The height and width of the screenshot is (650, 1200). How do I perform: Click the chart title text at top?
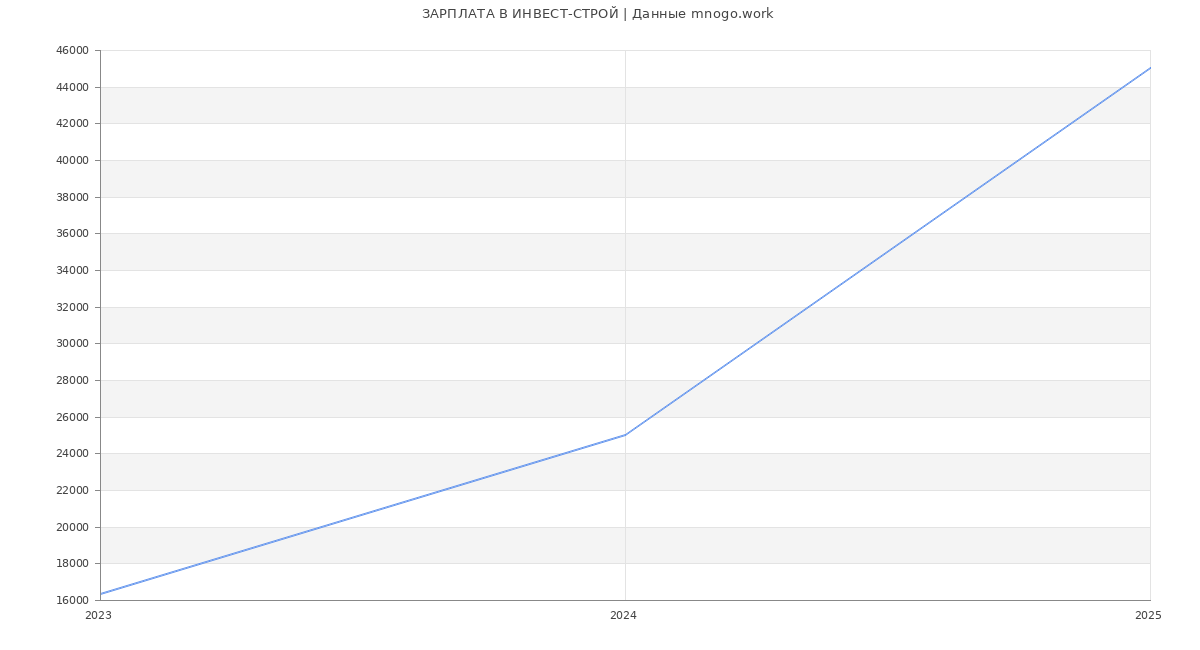pos(597,14)
